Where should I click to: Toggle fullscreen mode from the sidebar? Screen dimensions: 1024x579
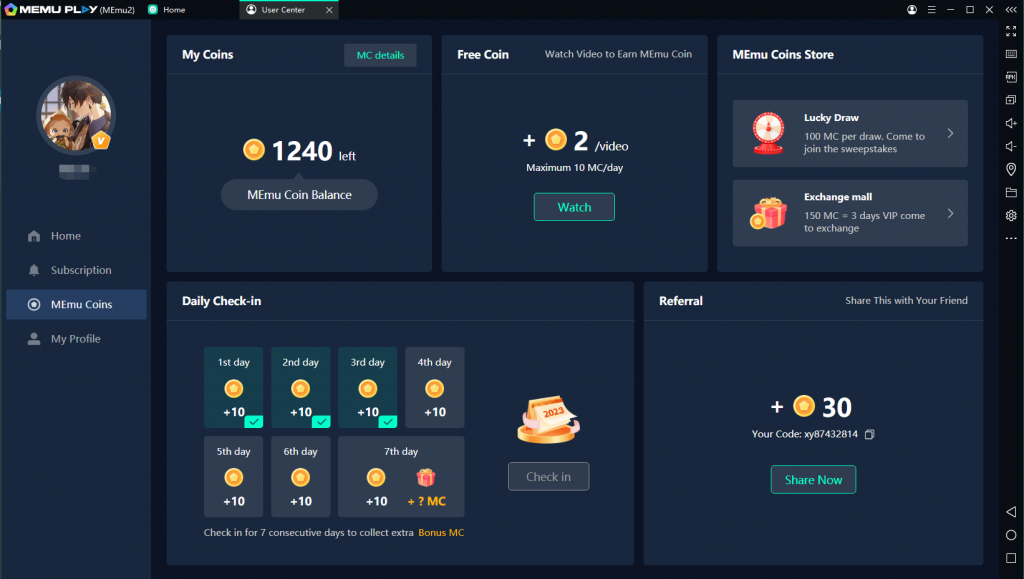1011,31
